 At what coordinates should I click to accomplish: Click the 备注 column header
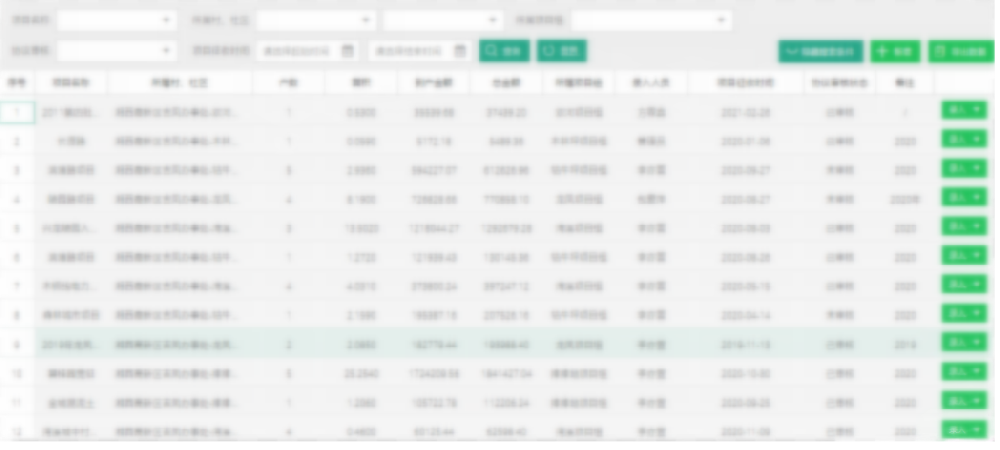pos(905,83)
